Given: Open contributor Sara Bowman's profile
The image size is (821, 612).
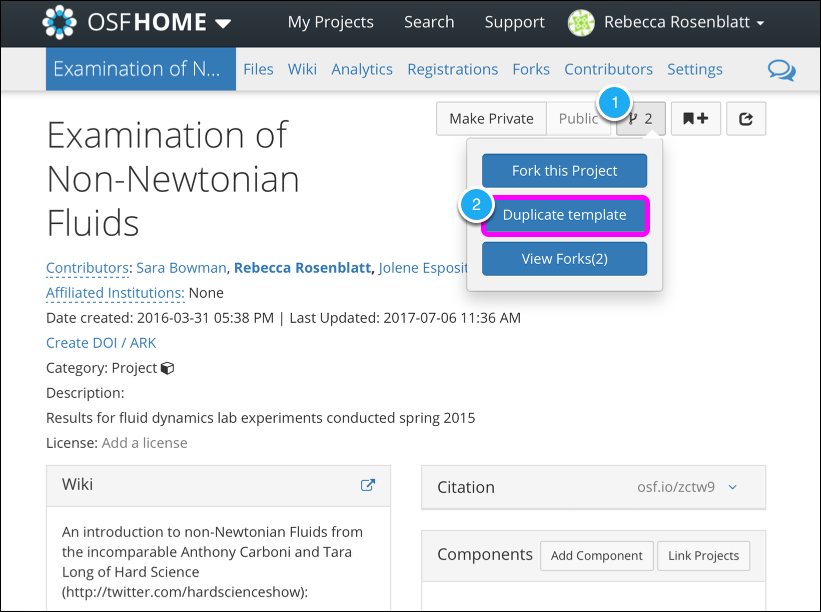Looking at the screenshot, I should 181,268.
